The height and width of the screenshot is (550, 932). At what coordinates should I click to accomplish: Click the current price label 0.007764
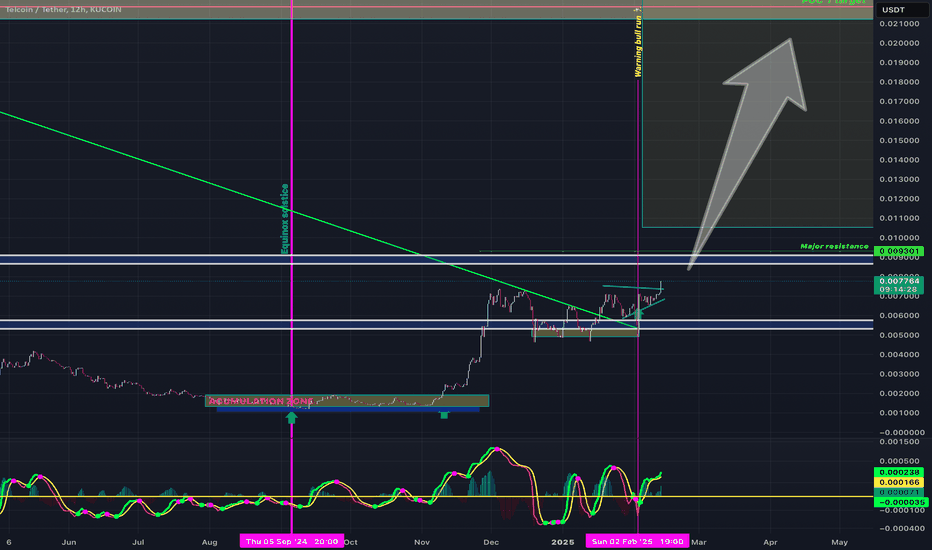coord(899,281)
